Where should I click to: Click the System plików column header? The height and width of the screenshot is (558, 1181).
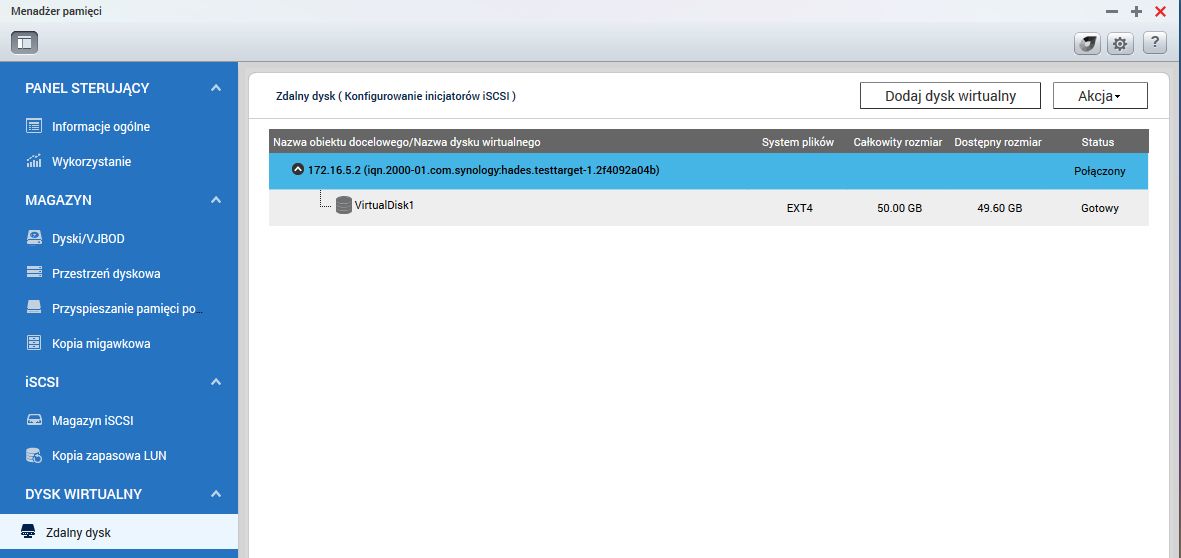[x=798, y=142]
